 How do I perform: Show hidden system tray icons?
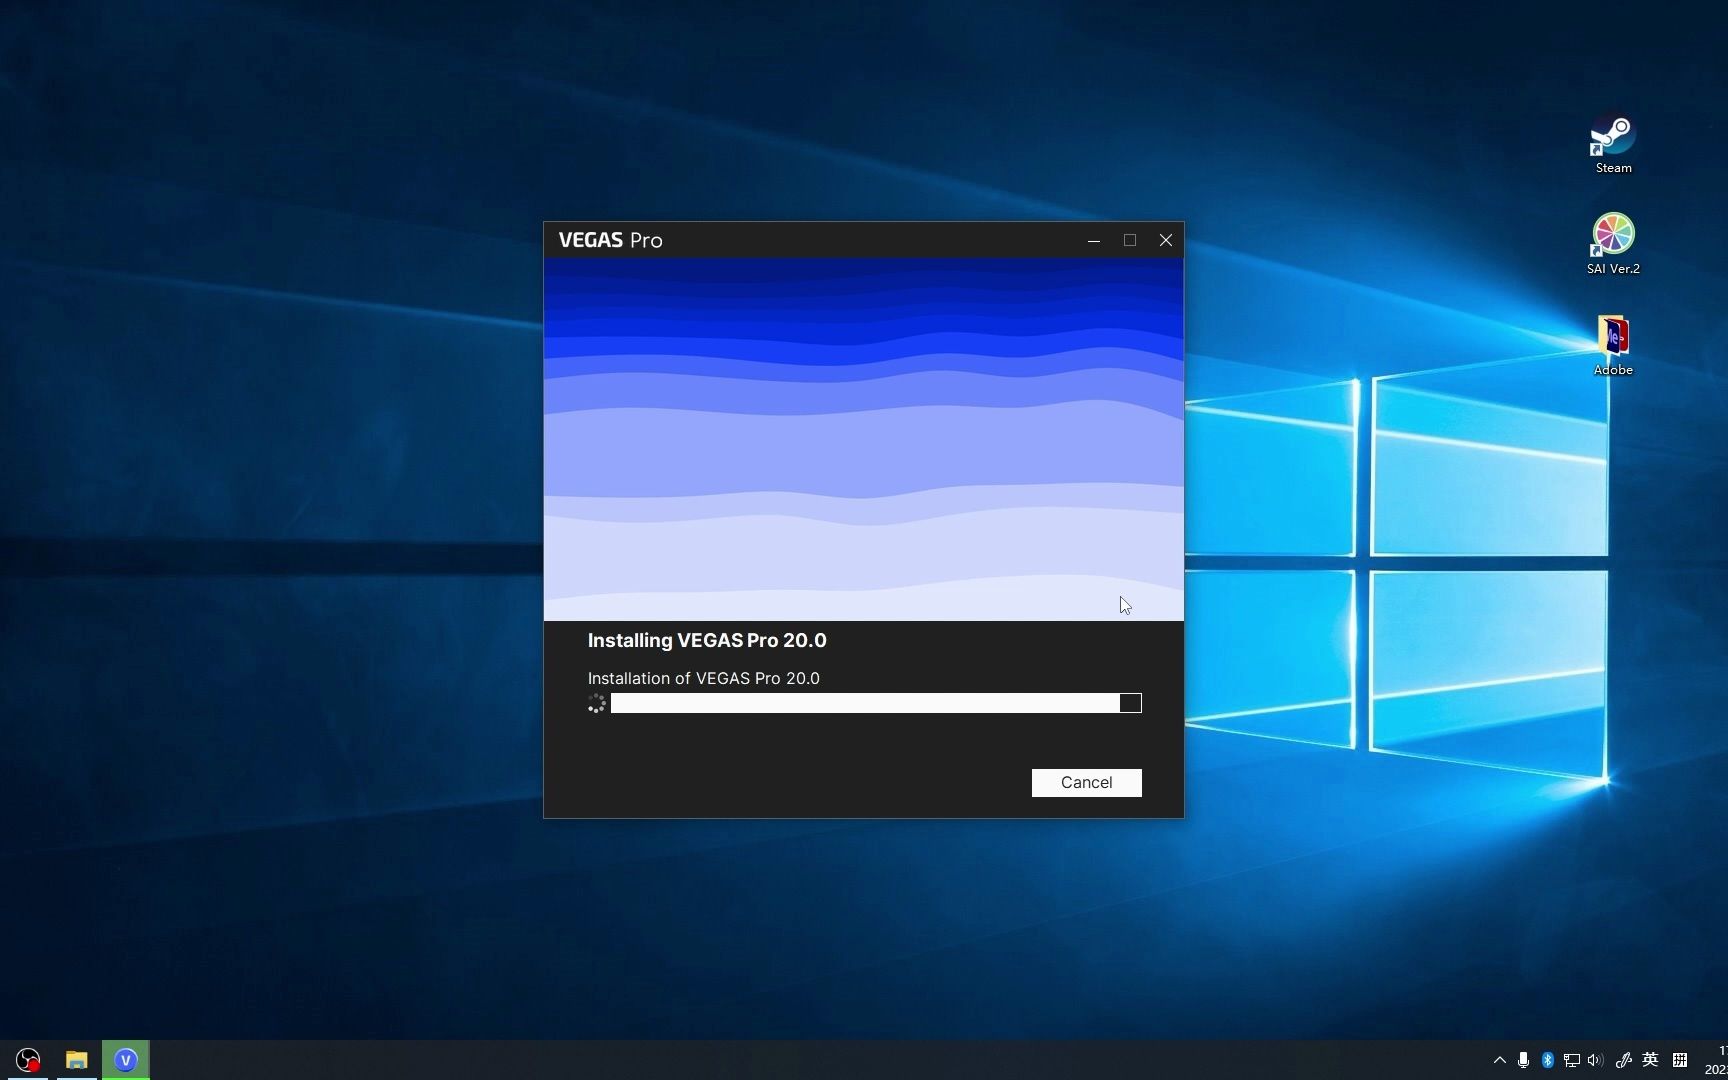point(1500,1060)
